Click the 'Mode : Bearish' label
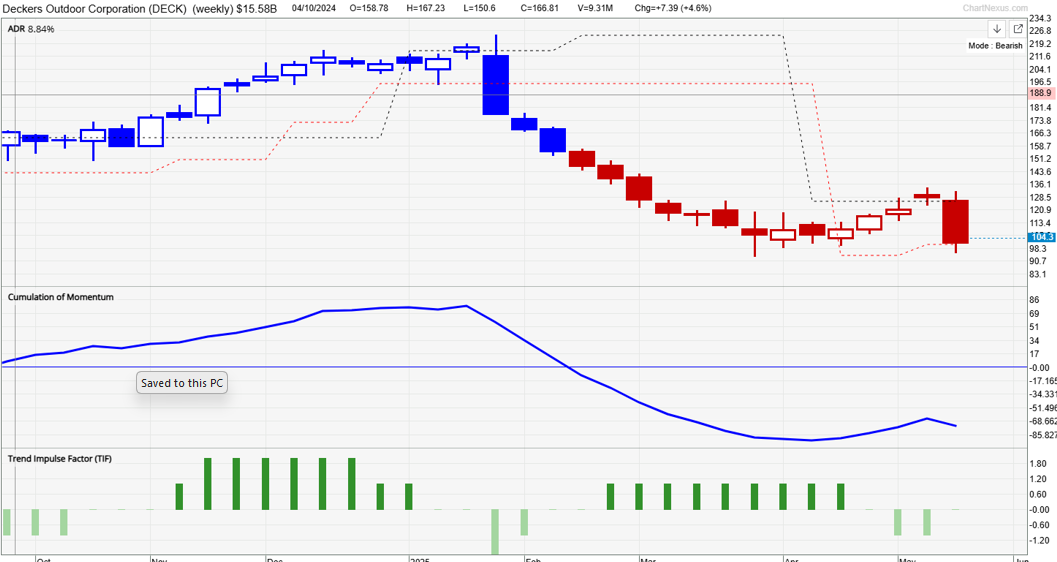This screenshot has height=562, width=1057. (995, 46)
